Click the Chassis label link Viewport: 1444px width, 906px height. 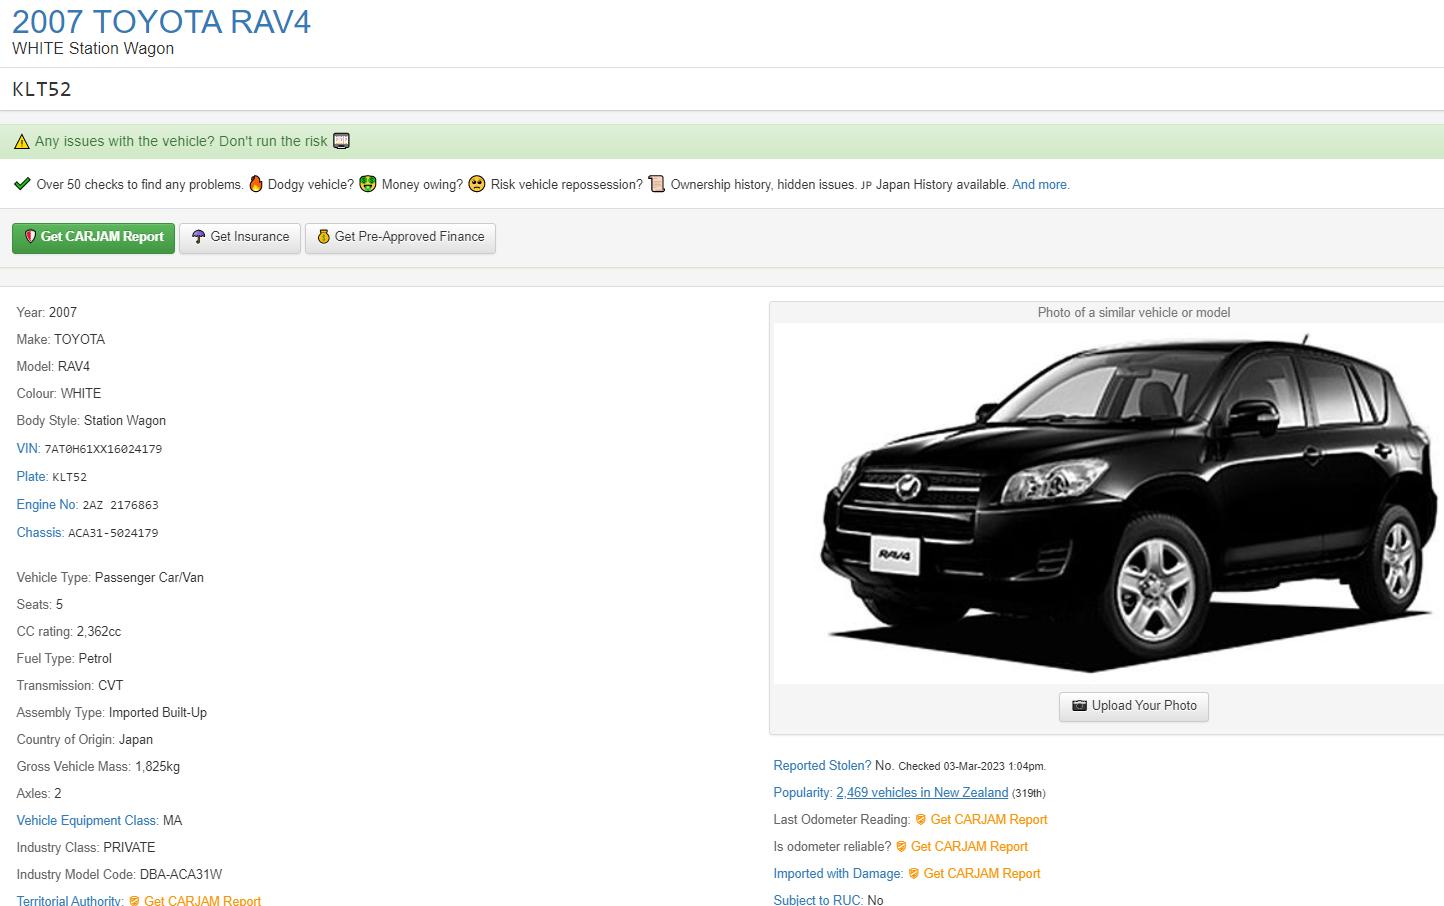[40, 533]
